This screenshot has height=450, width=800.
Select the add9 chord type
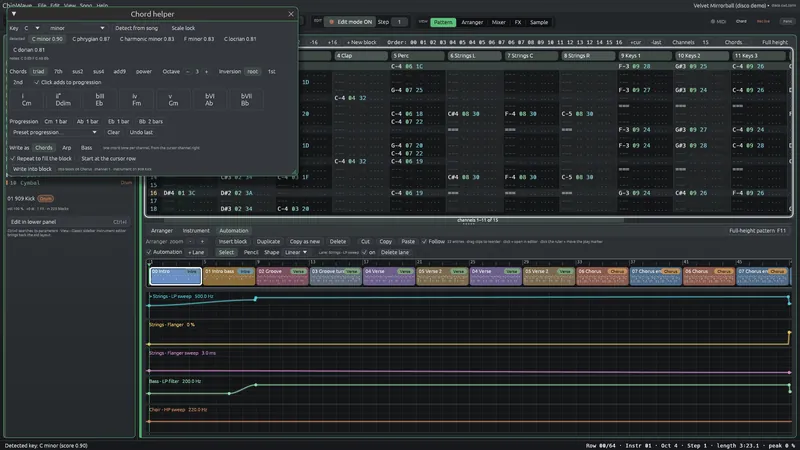pos(119,71)
